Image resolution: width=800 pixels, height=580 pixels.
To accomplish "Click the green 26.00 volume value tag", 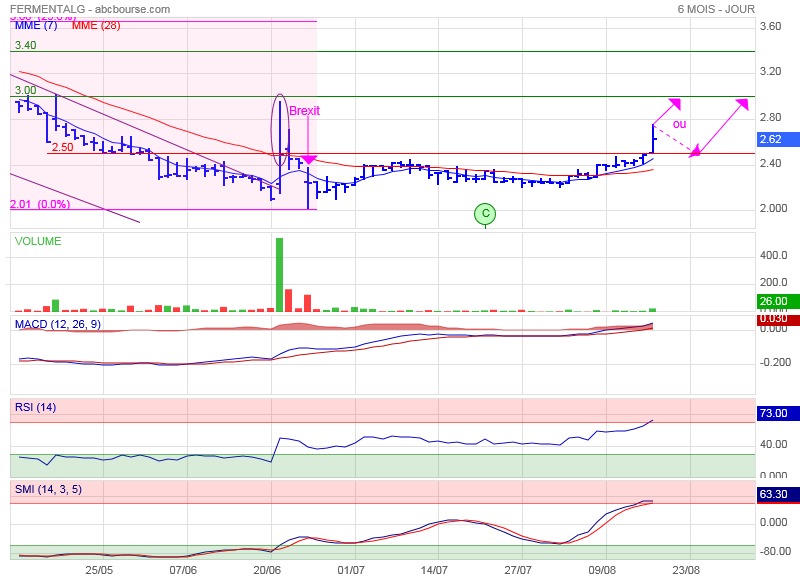I will click(771, 301).
